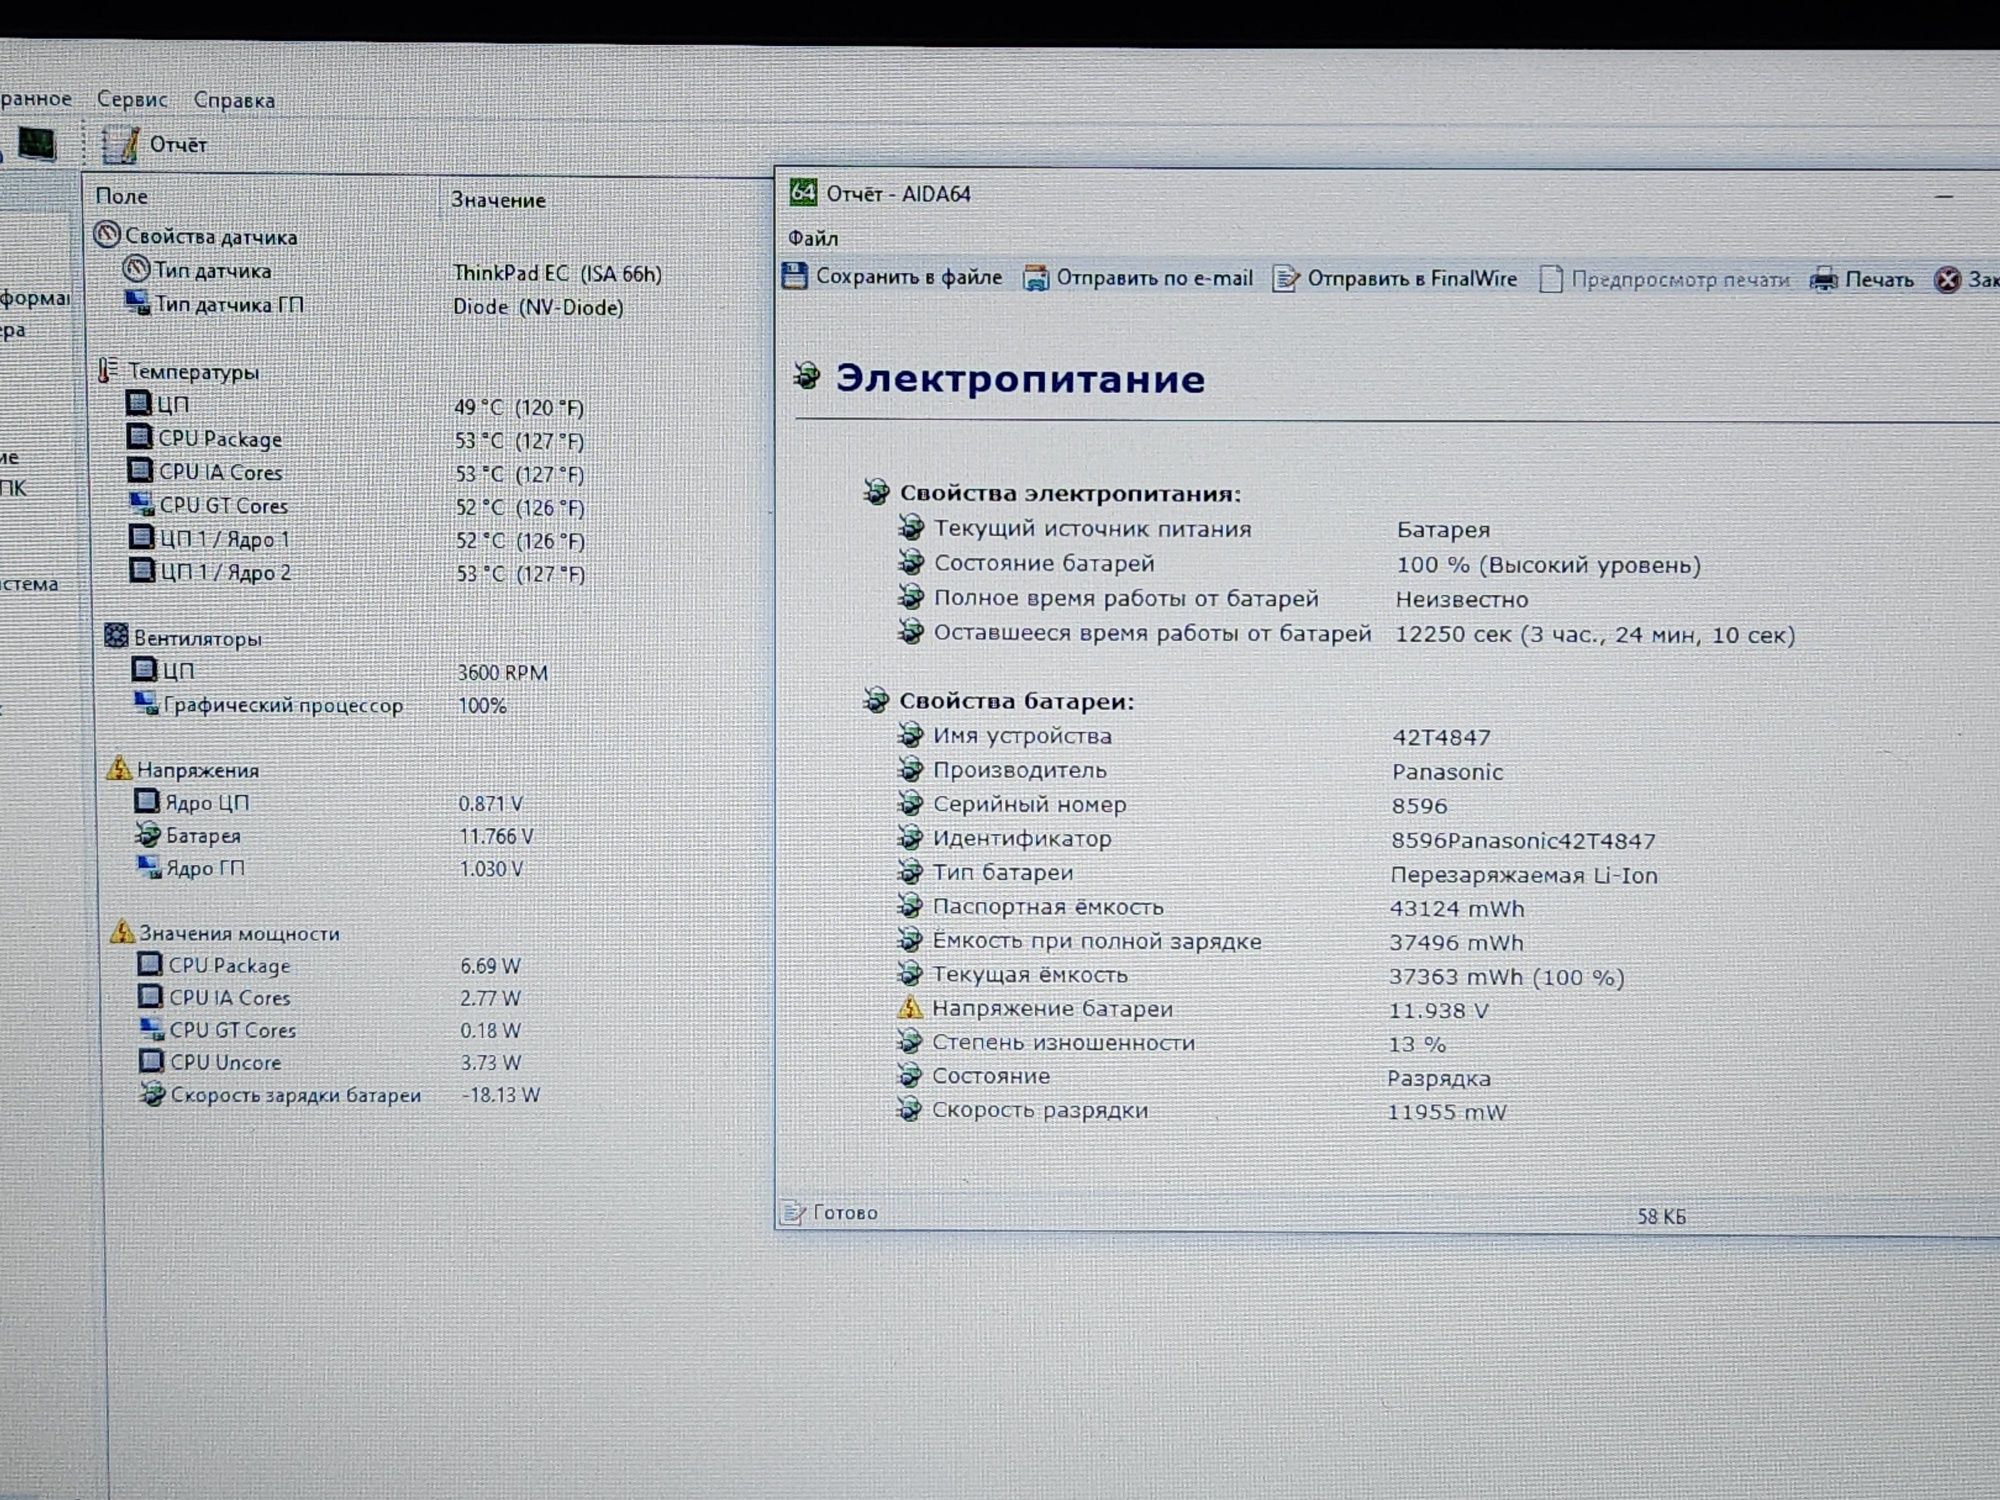2000x1500 pixels.
Task: Open the Сервис menu in main window
Action: (x=131, y=99)
